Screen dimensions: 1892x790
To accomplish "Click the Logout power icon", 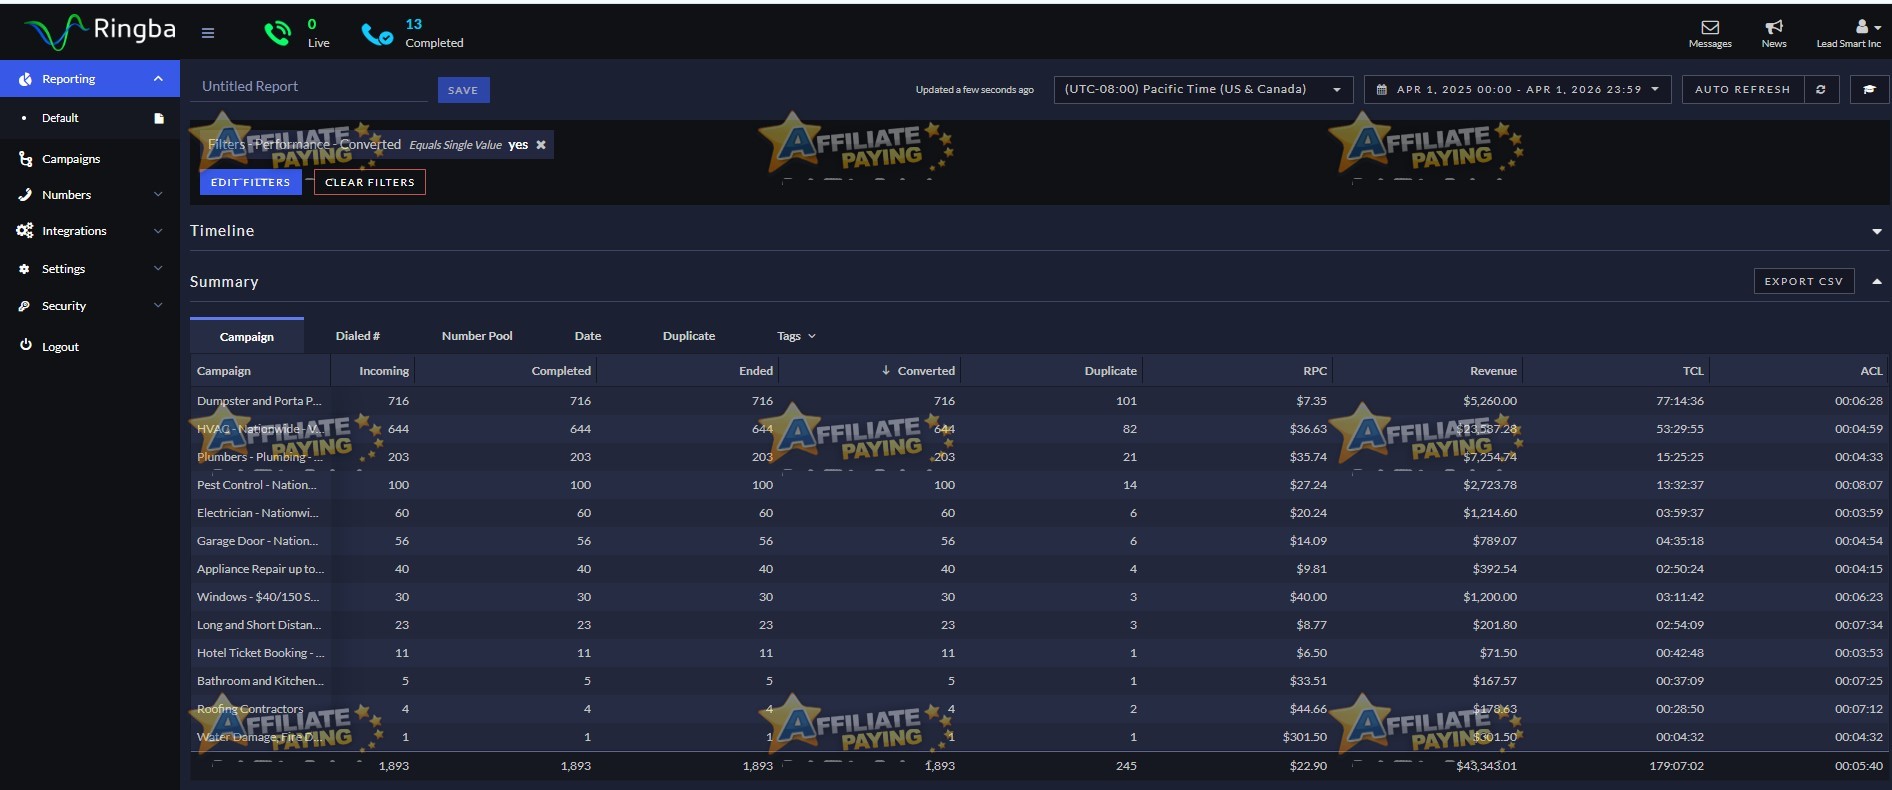I will (x=26, y=345).
